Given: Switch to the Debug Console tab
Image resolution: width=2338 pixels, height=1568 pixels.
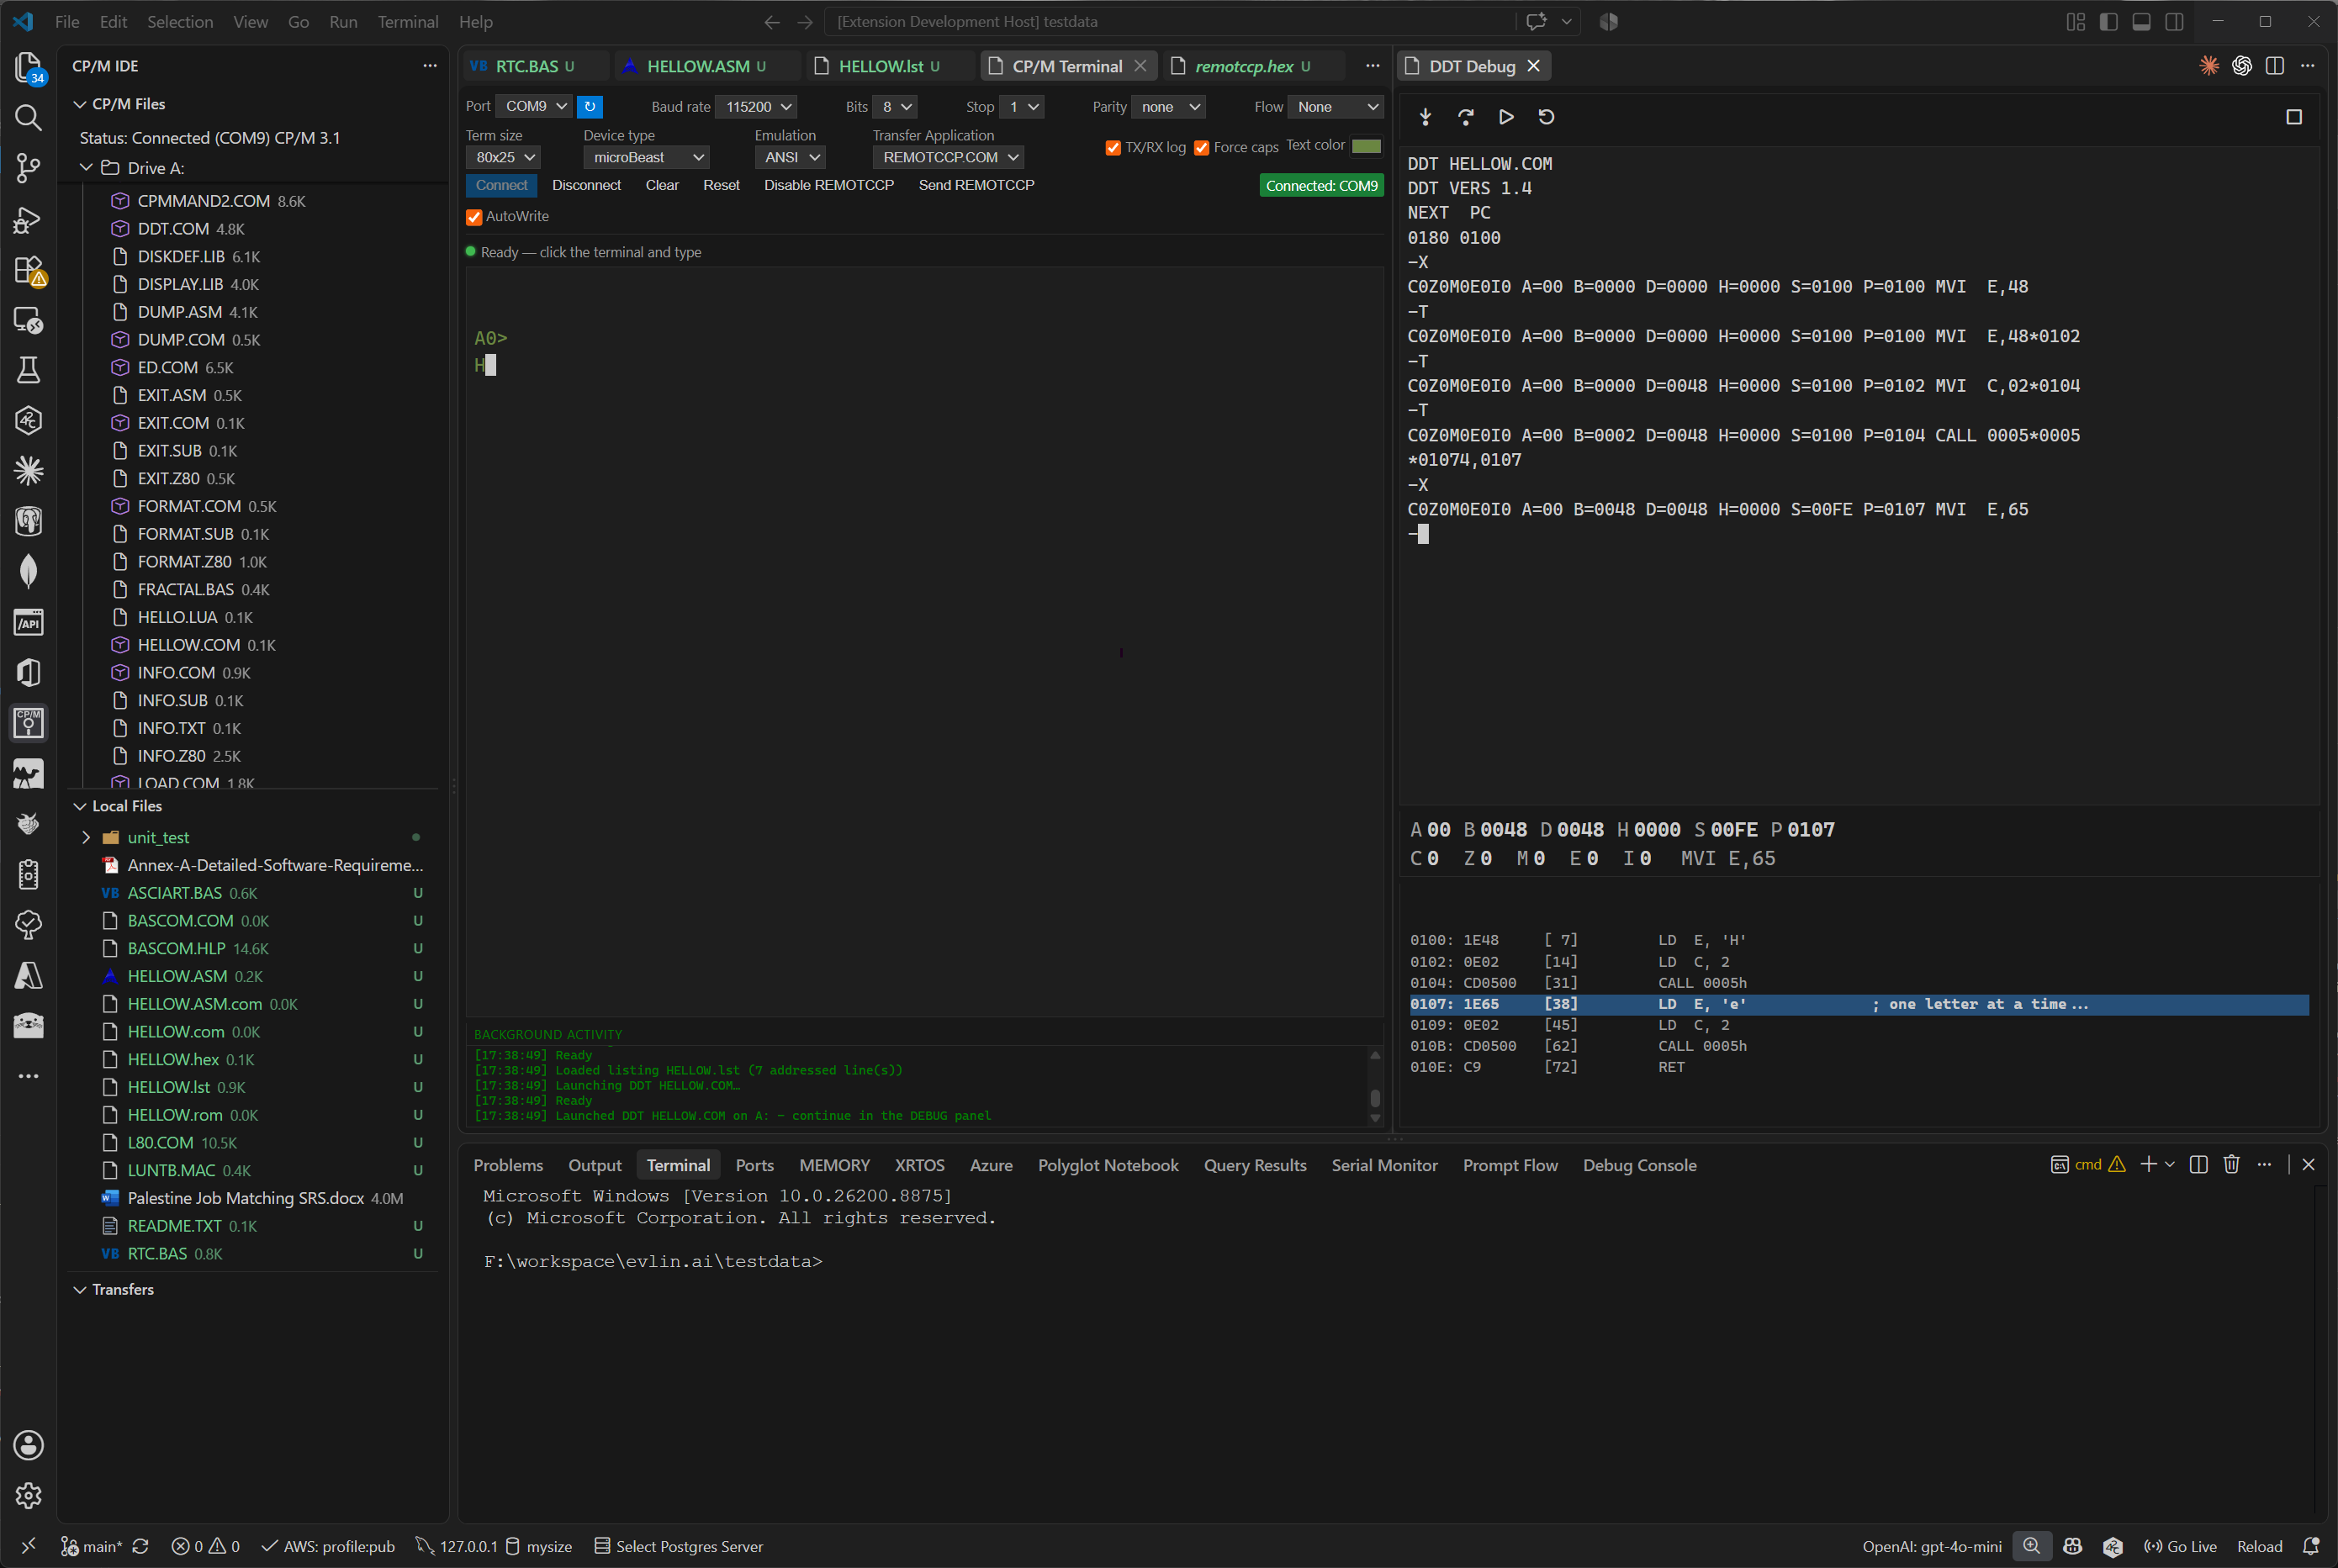Looking at the screenshot, I should click(1639, 1165).
